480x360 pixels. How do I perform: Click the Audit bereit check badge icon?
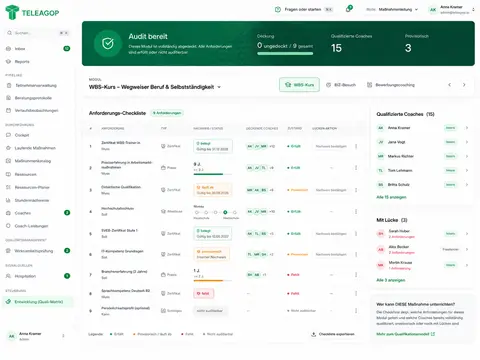coord(108,43)
